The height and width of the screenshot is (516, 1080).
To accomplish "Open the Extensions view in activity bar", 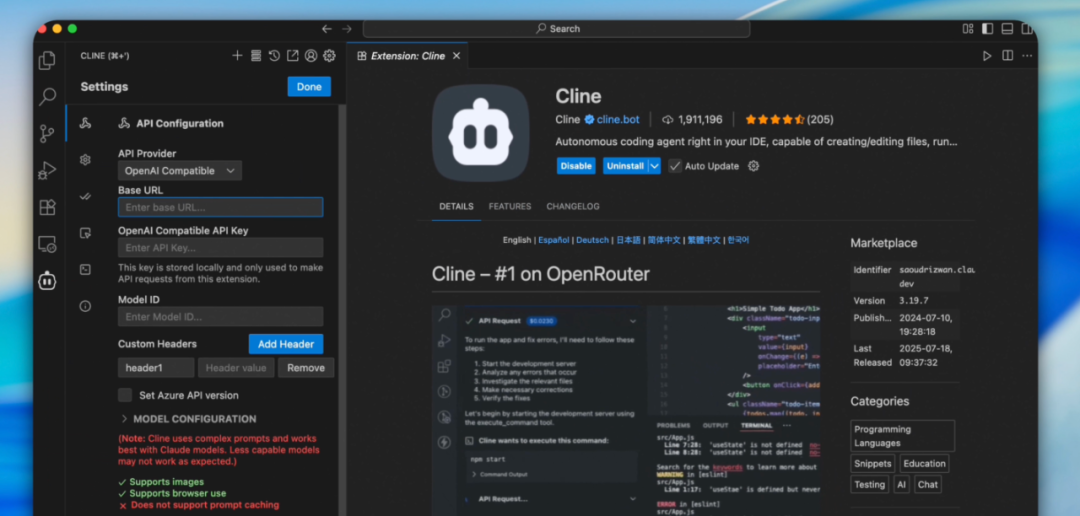I will 47,207.
